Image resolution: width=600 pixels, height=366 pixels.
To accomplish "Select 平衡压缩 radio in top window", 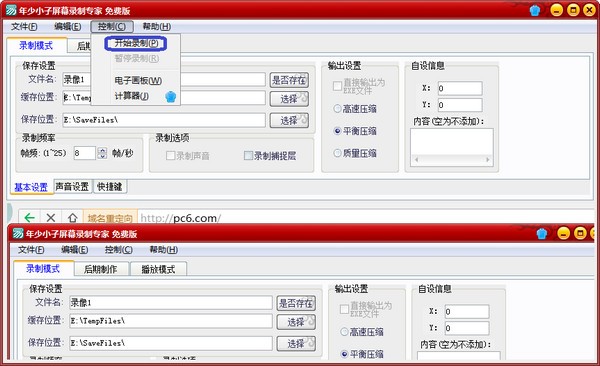I will [337, 131].
